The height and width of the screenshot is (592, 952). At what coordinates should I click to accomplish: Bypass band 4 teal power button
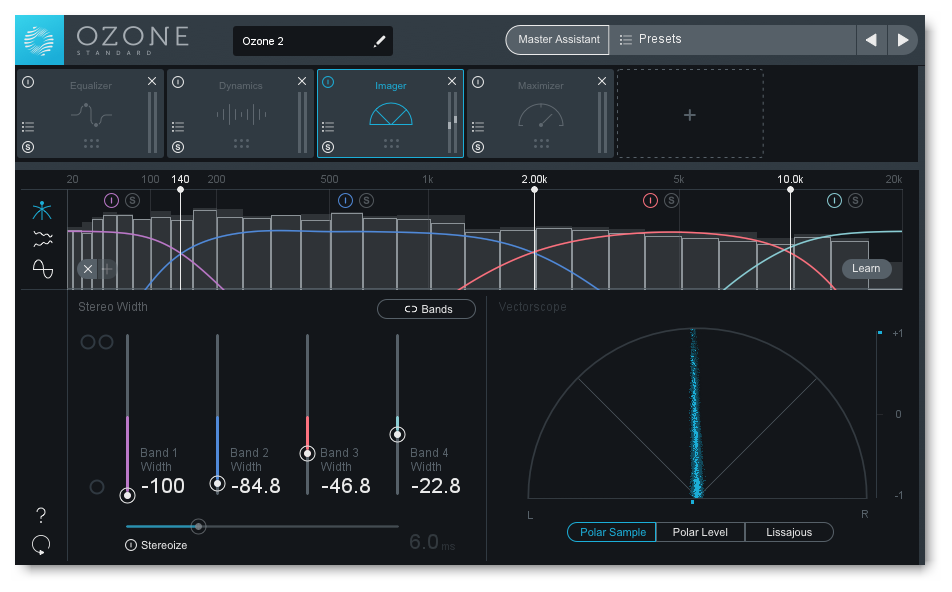(x=834, y=200)
